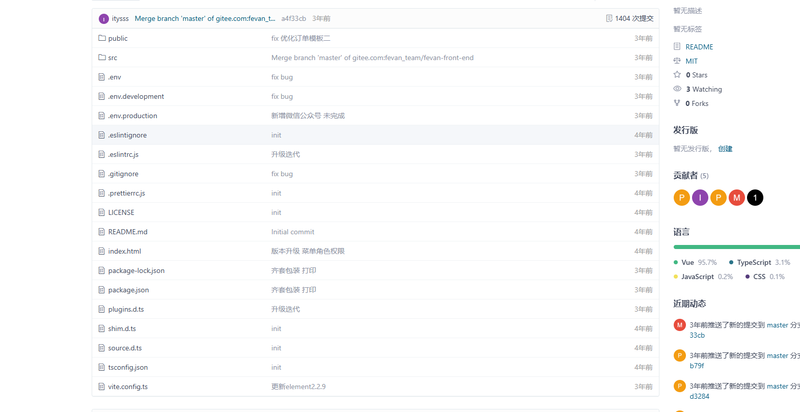800x412 pixels.
Task: Click the purple I contributor avatar
Action: pos(700,197)
